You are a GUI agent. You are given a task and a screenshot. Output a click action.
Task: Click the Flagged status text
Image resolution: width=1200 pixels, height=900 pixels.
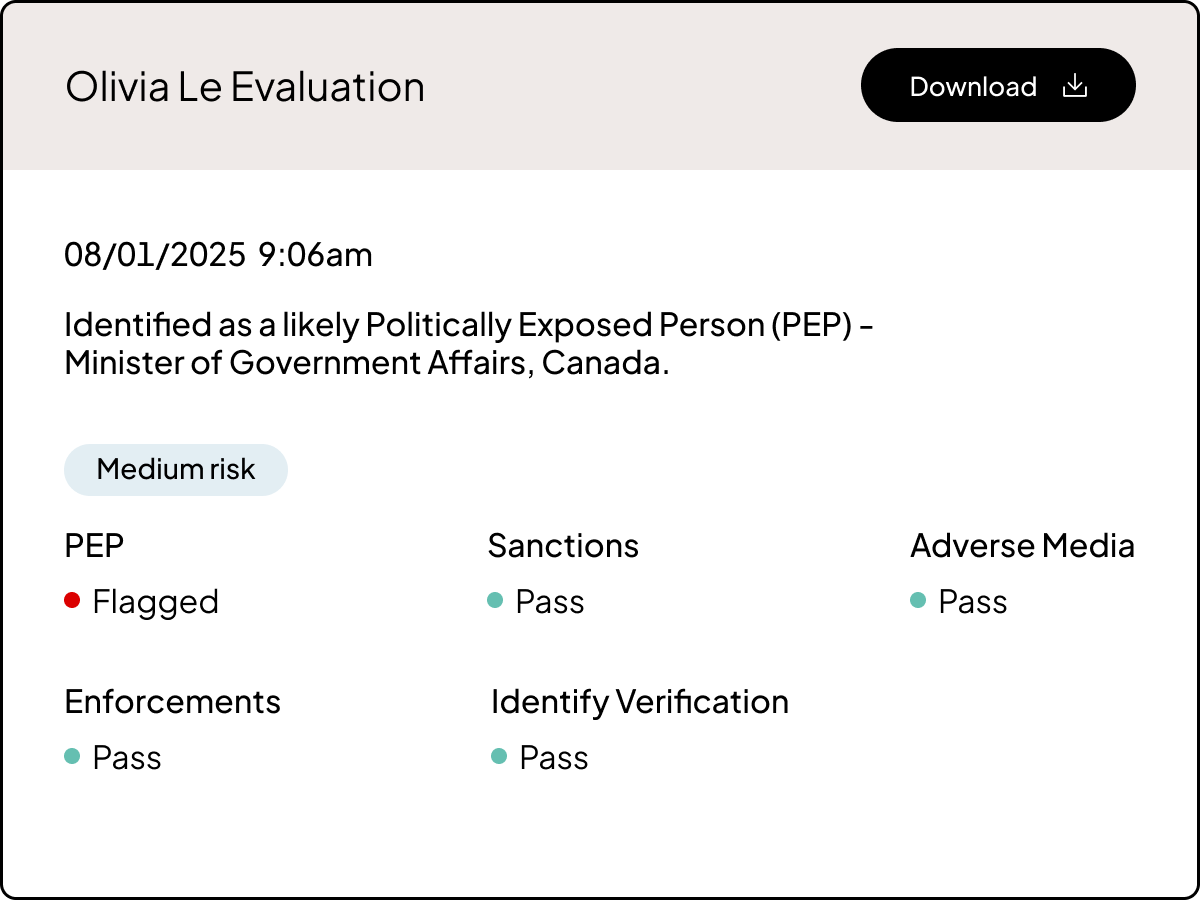click(x=155, y=601)
